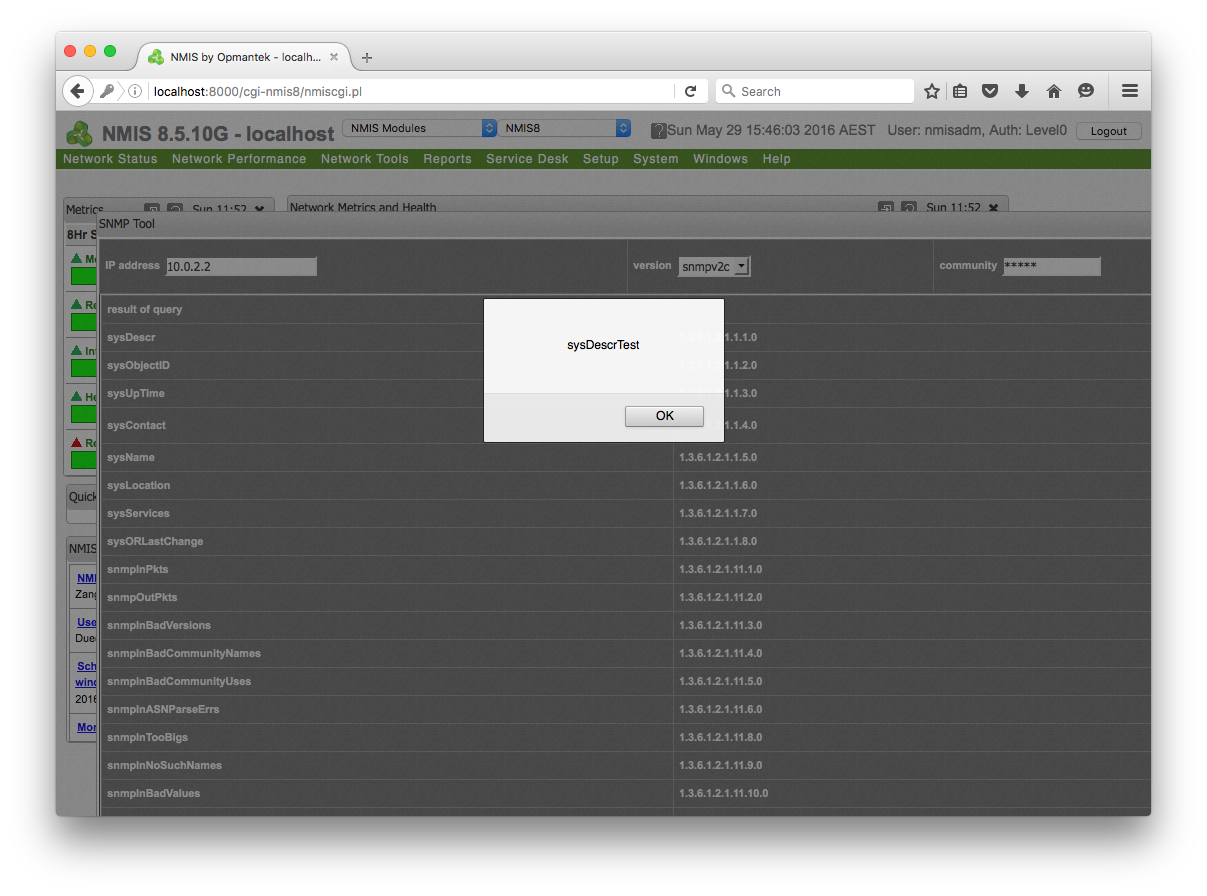This screenshot has width=1207, height=896.
Task: Go to the browser home page icon
Action: coord(1053,91)
